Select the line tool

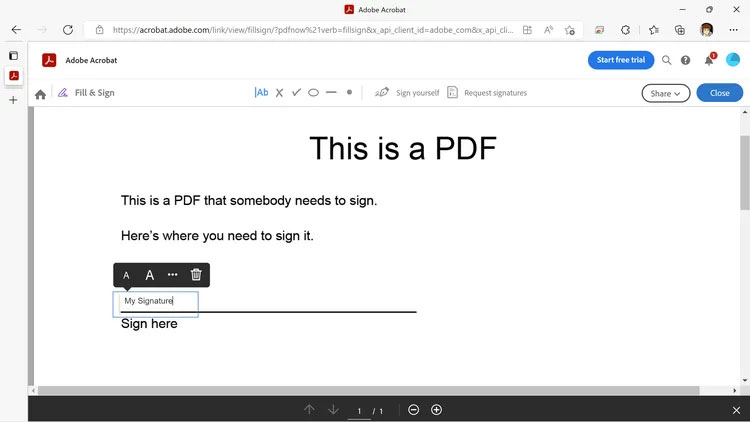pyautogui.click(x=331, y=93)
